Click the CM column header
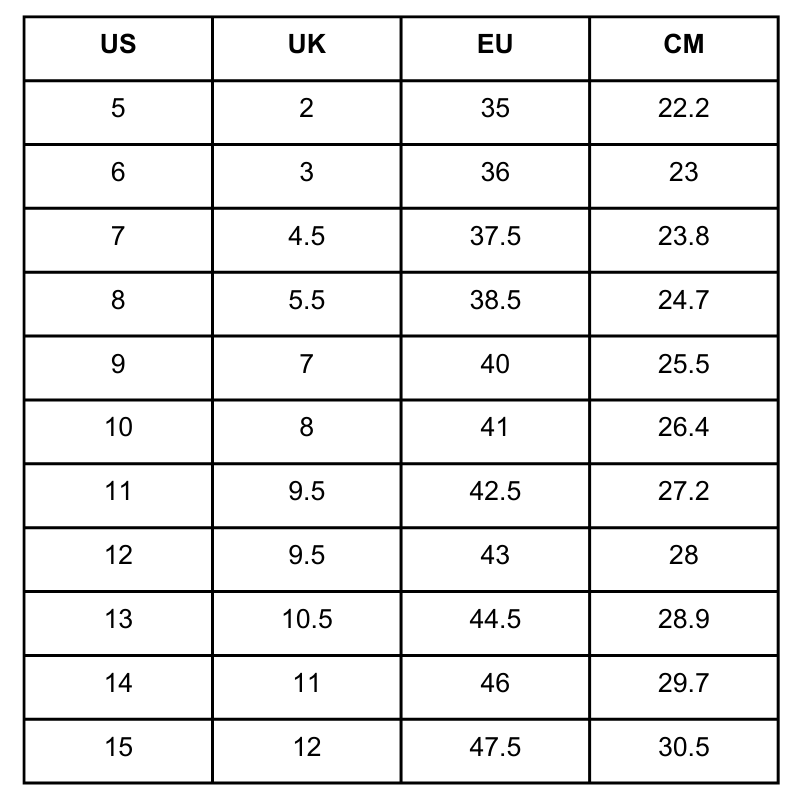The width and height of the screenshot is (800, 800). coord(684,48)
